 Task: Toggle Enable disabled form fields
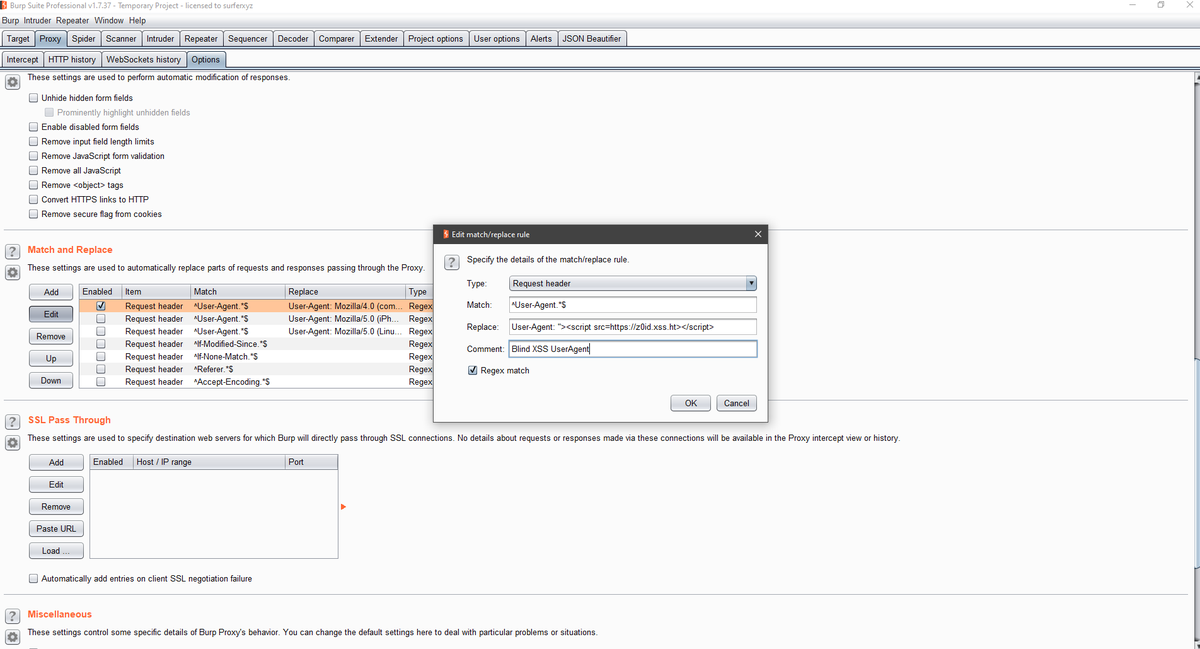[34, 127]
